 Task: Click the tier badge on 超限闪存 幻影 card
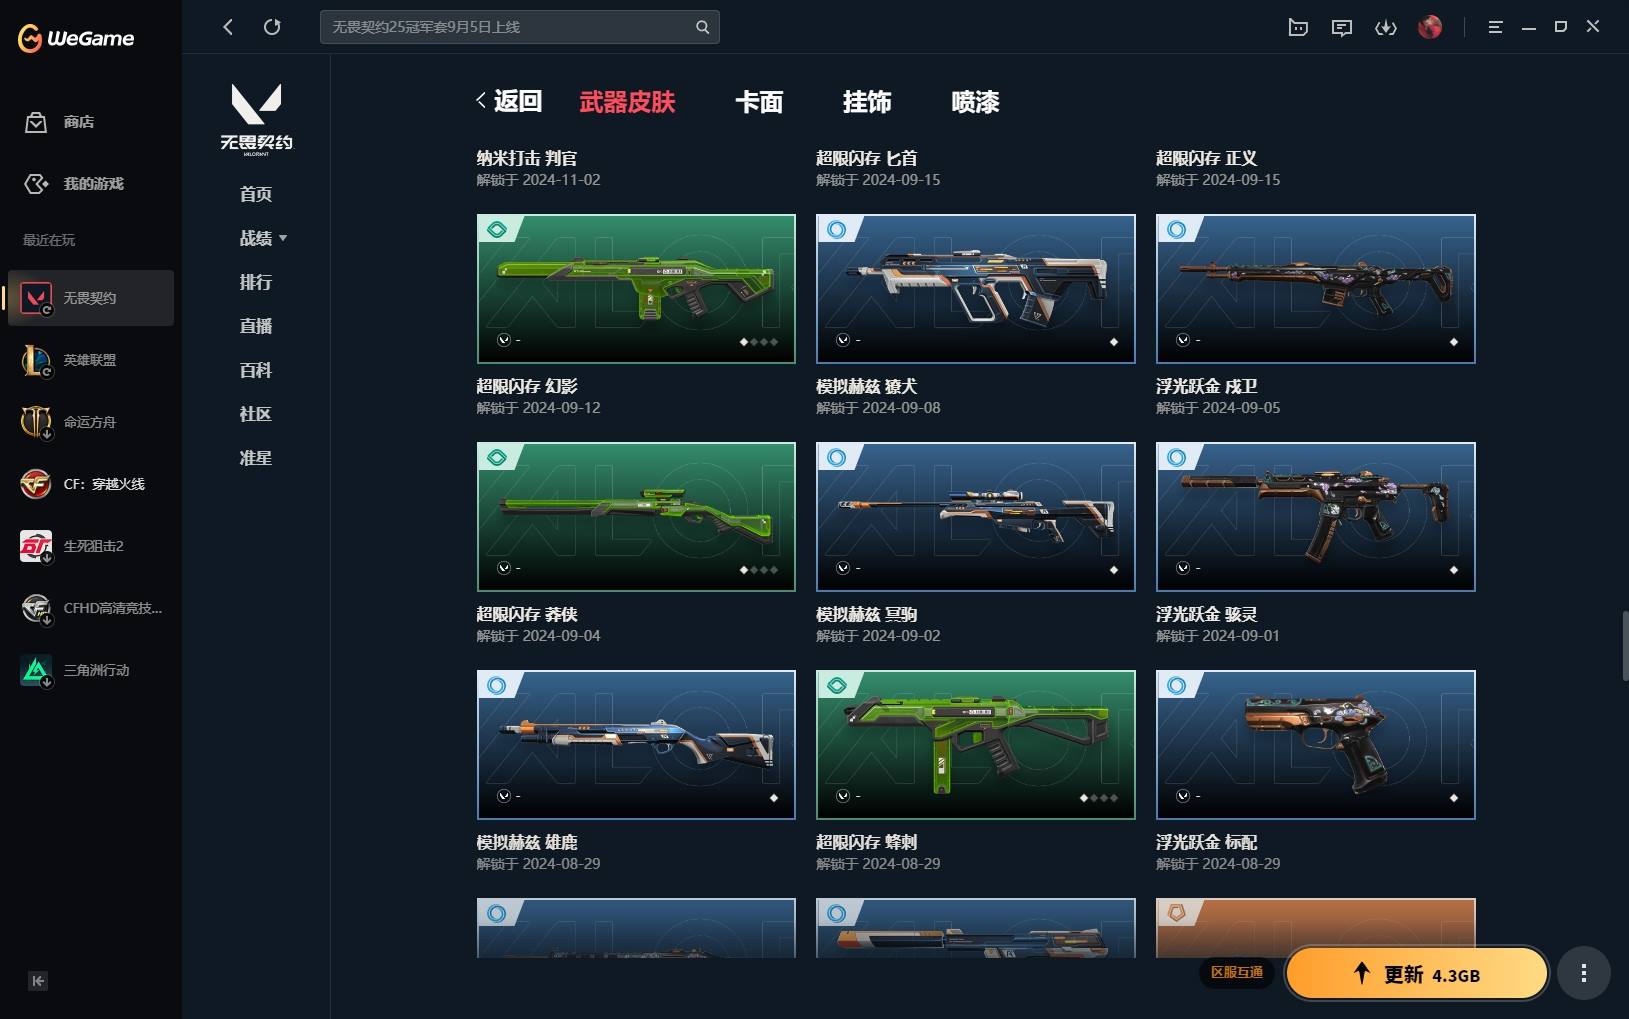tap(497, 229)
